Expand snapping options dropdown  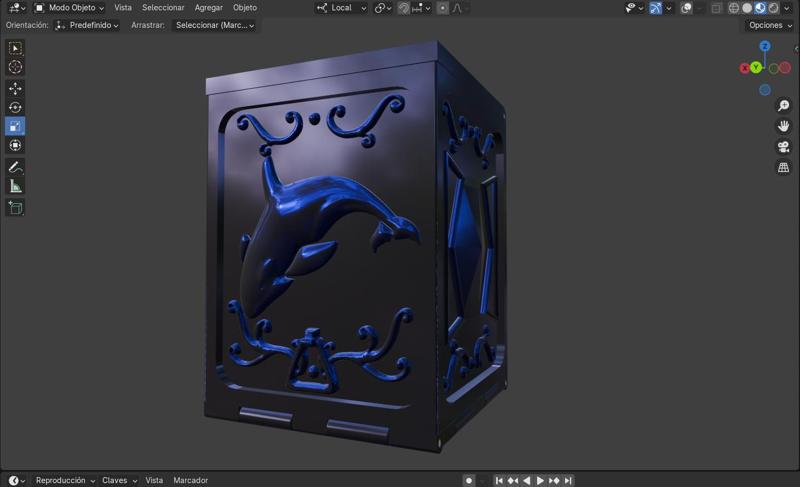pos(421,8)
